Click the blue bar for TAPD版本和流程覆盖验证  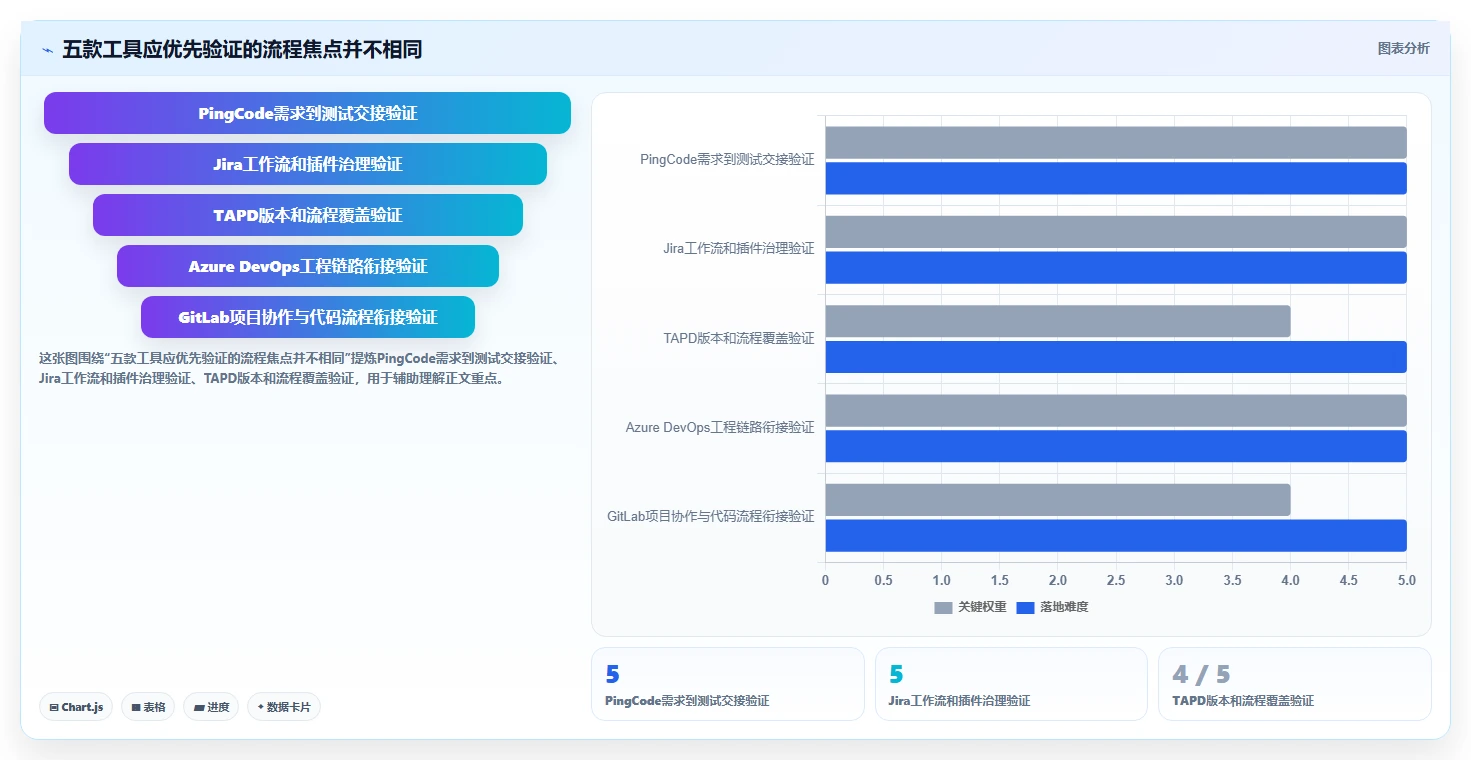1116,357
